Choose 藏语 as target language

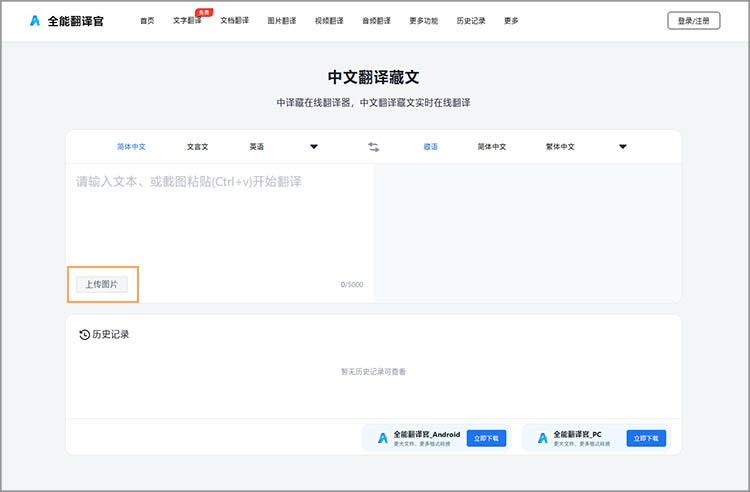coord(431,147)
